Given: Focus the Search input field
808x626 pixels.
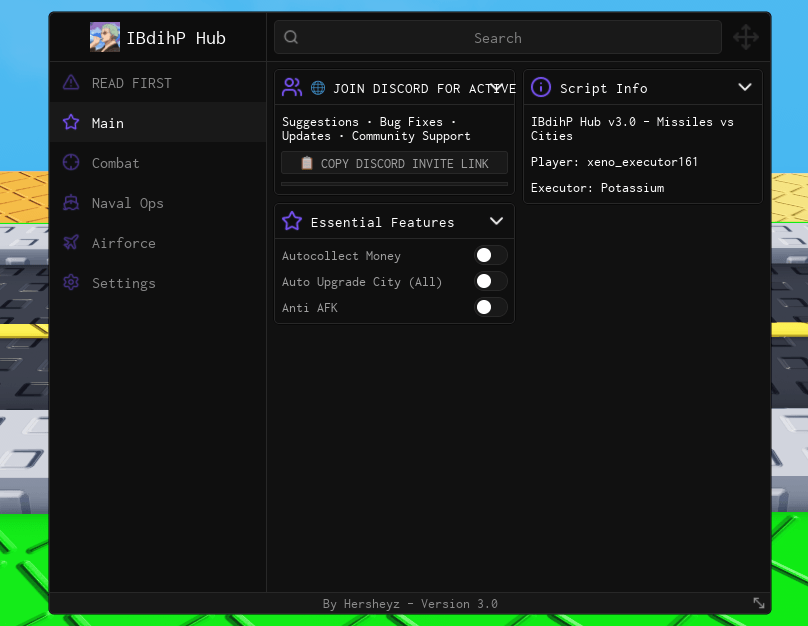Looking at the screenshot, I should (x=498, y=37).
